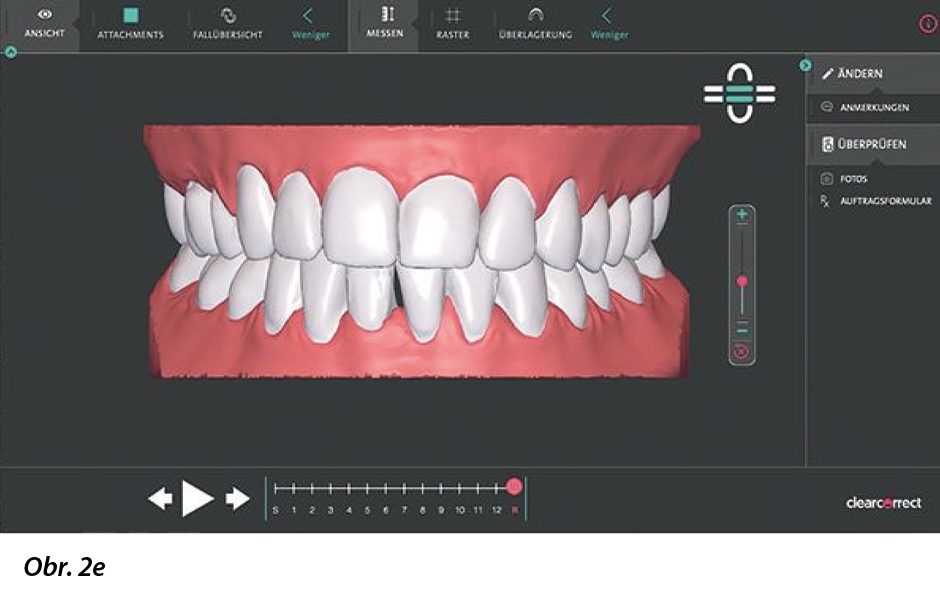The width and height of the screenshot is (940, 600).
Task: Click the zoom-in plus icon
Action: point(742,215)
